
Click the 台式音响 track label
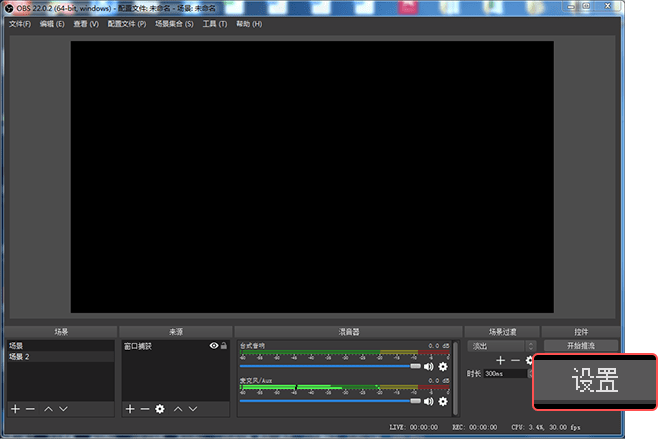pos(252,346)
